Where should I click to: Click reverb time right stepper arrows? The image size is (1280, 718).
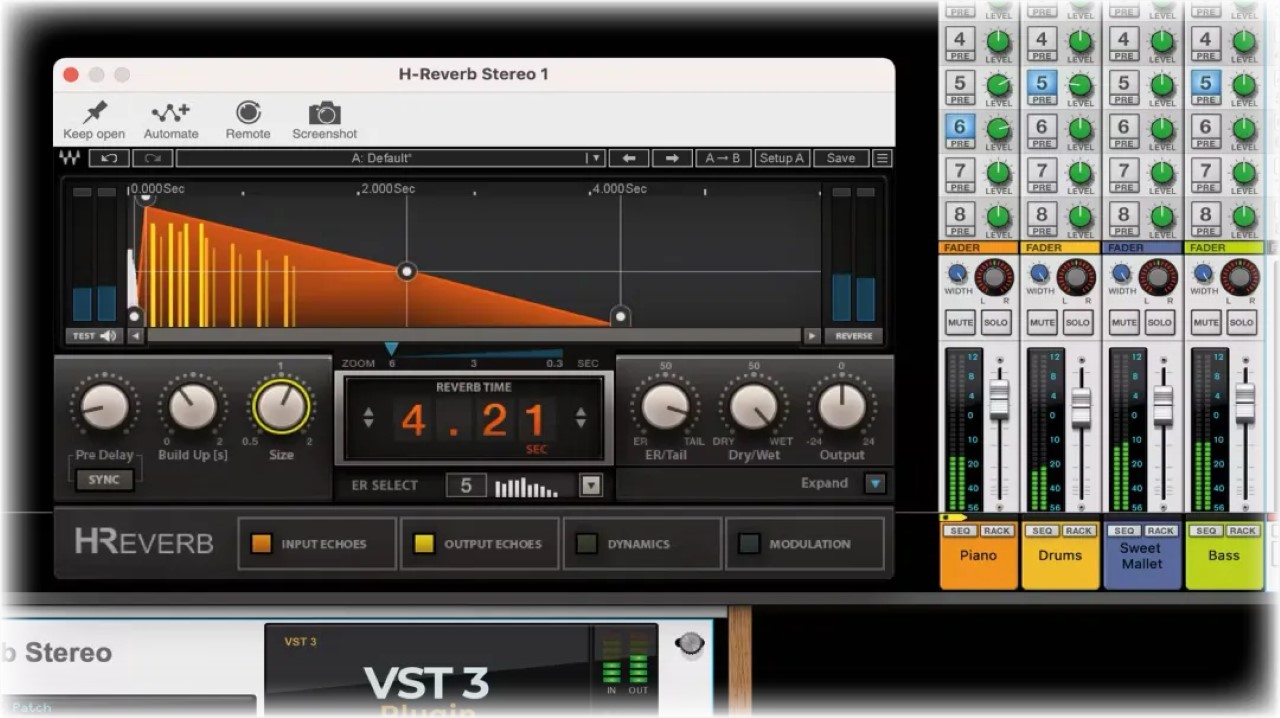tap(580, 418)
